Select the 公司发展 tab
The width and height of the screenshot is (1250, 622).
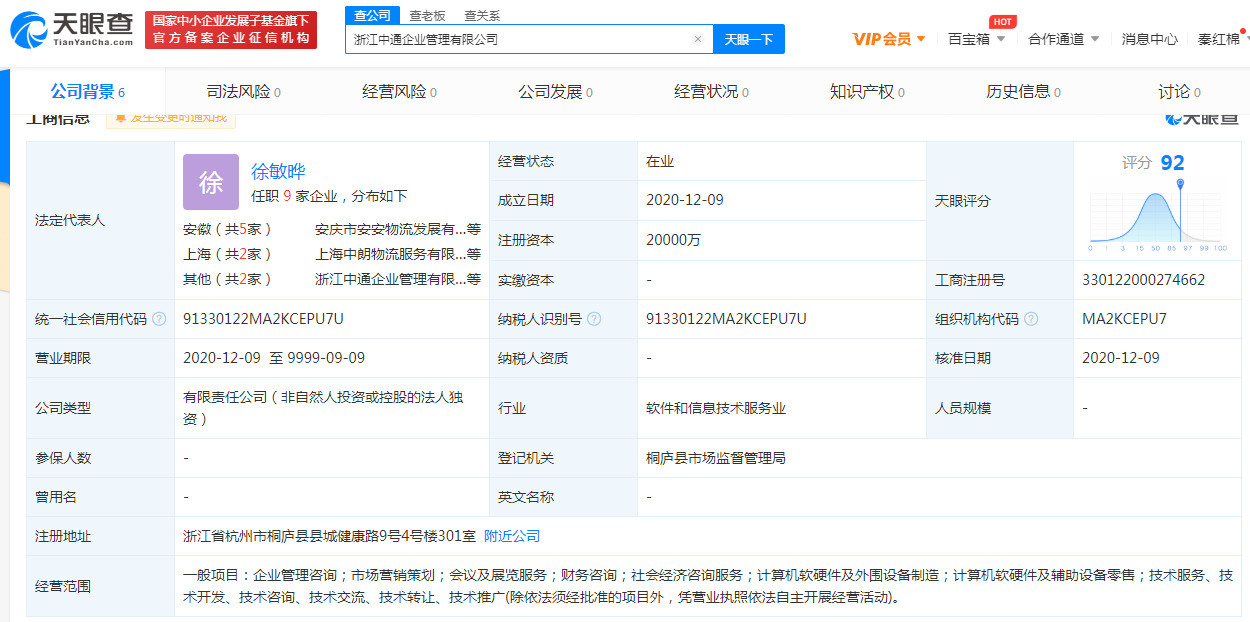(x=555, y=92)
